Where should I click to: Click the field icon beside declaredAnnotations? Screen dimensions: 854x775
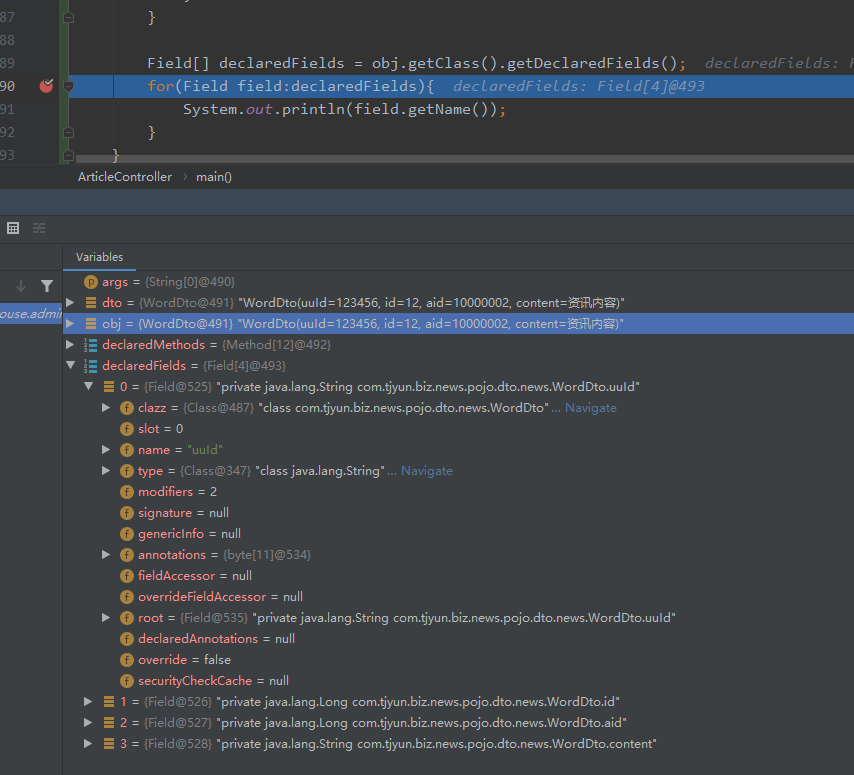[x=127, y=639]
